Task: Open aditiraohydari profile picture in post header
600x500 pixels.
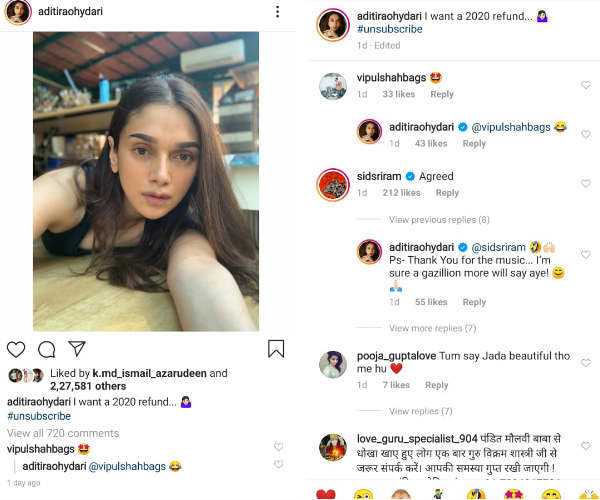Action: click(x=18, y=12)
